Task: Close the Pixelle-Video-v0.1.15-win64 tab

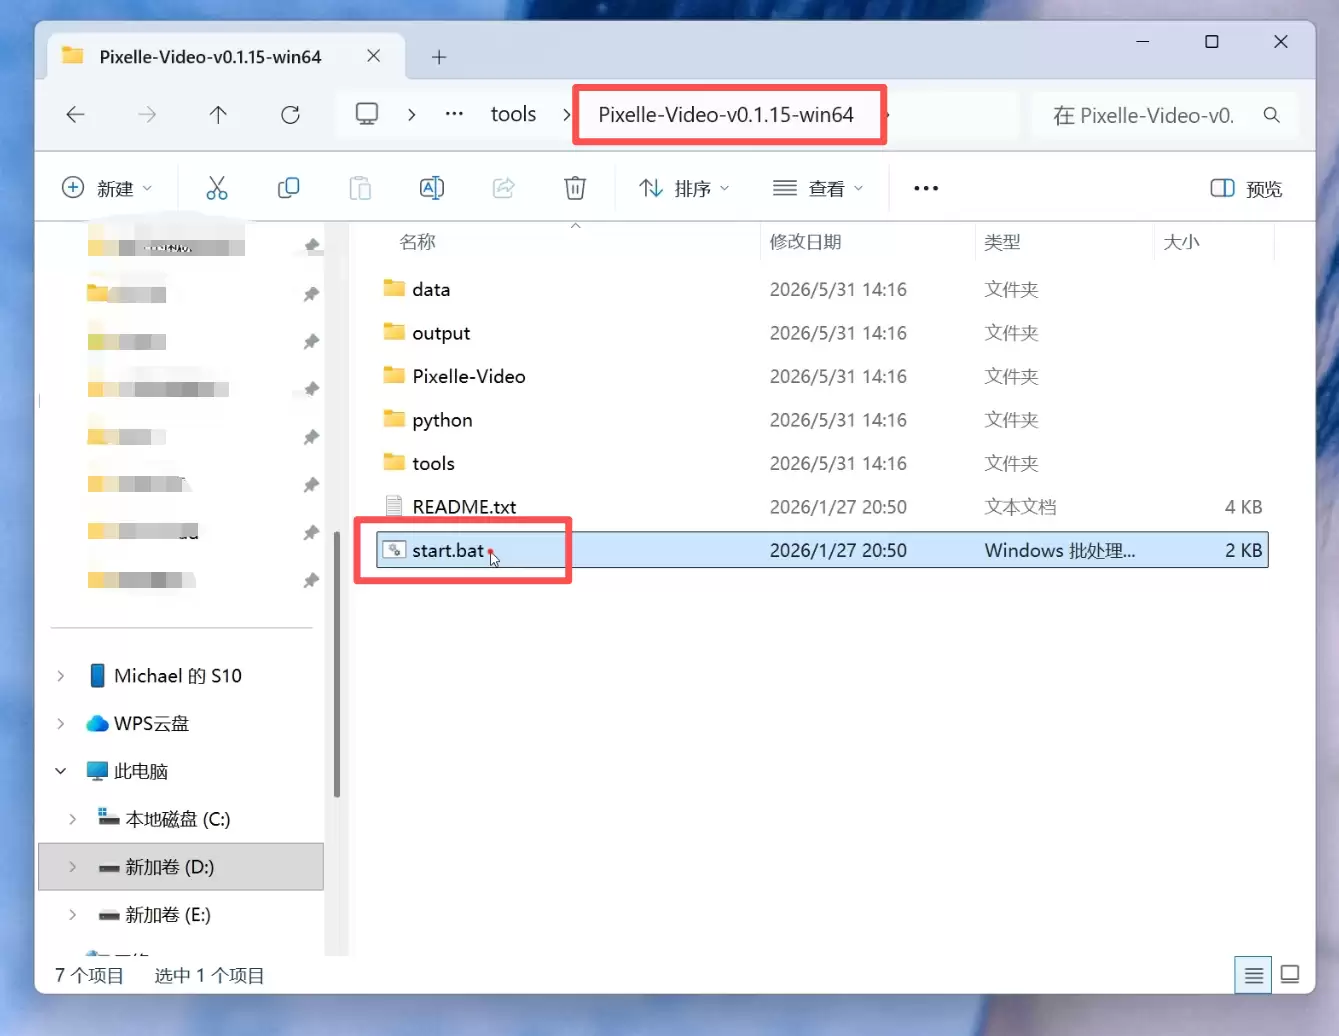Action: 373,56
